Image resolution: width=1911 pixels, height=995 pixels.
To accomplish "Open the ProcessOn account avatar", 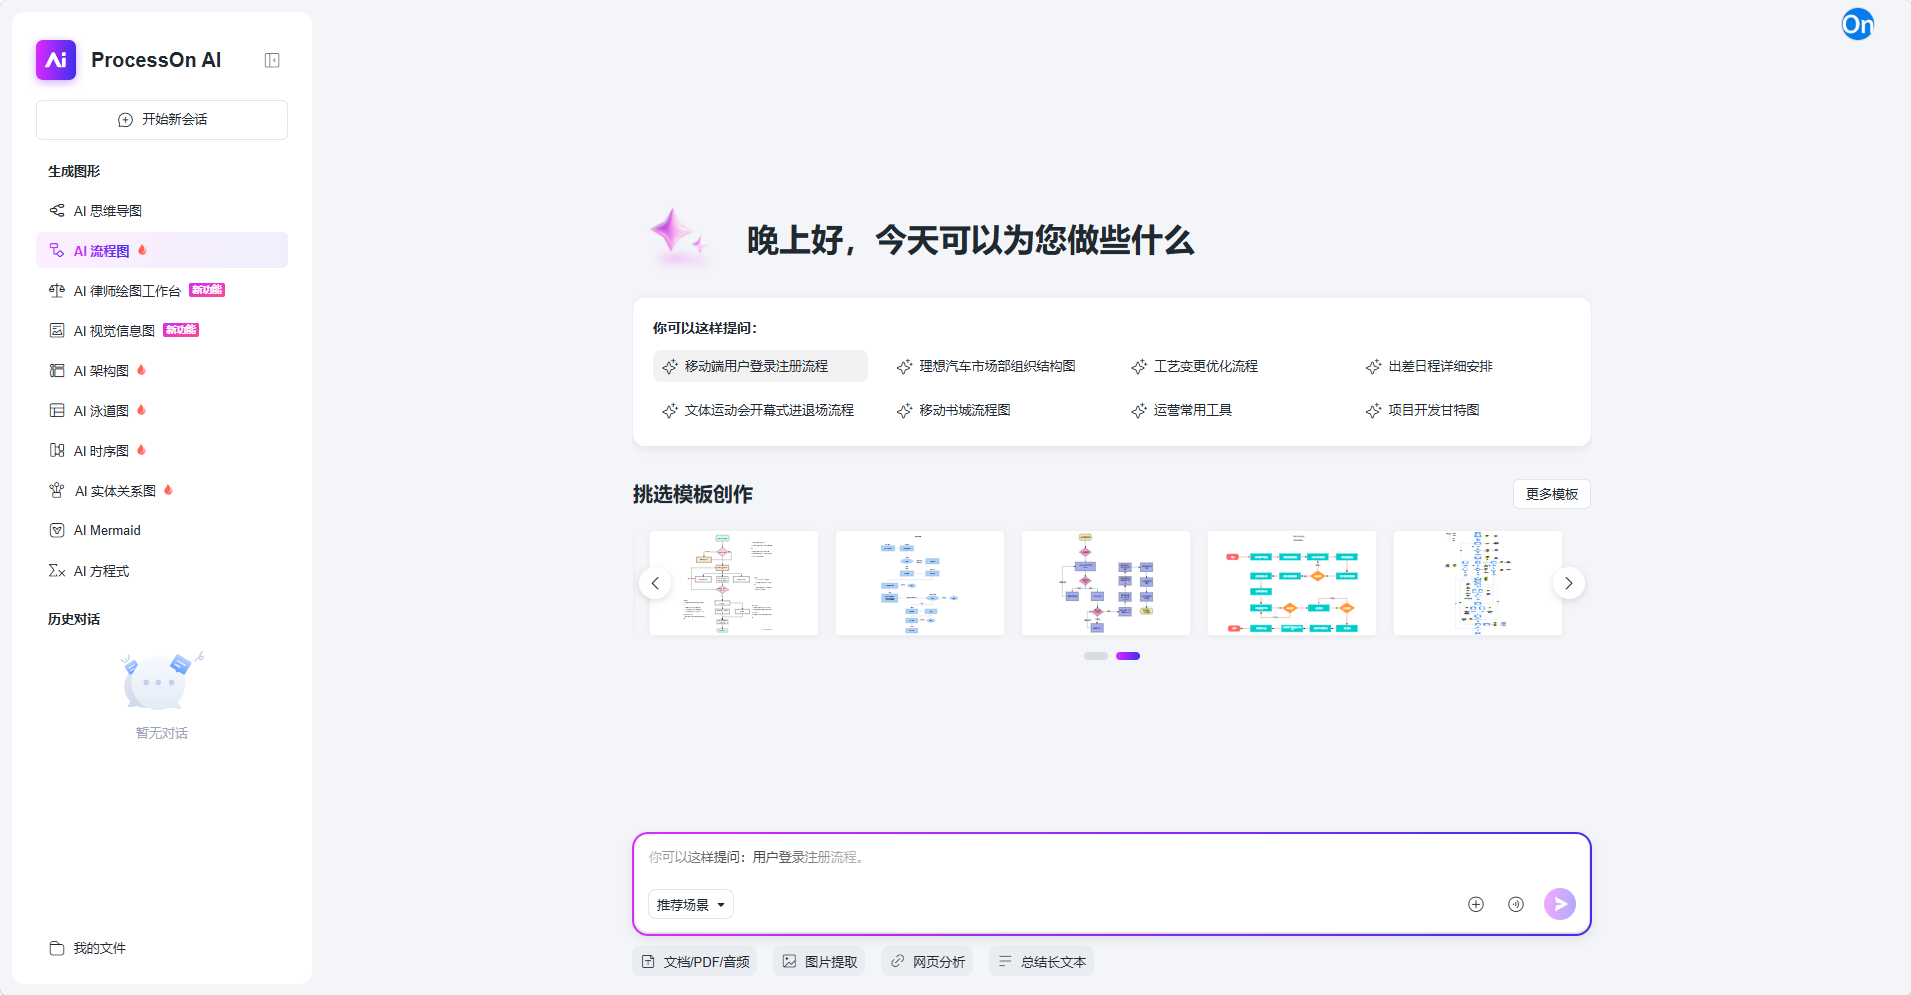I will click(1858, 24).
